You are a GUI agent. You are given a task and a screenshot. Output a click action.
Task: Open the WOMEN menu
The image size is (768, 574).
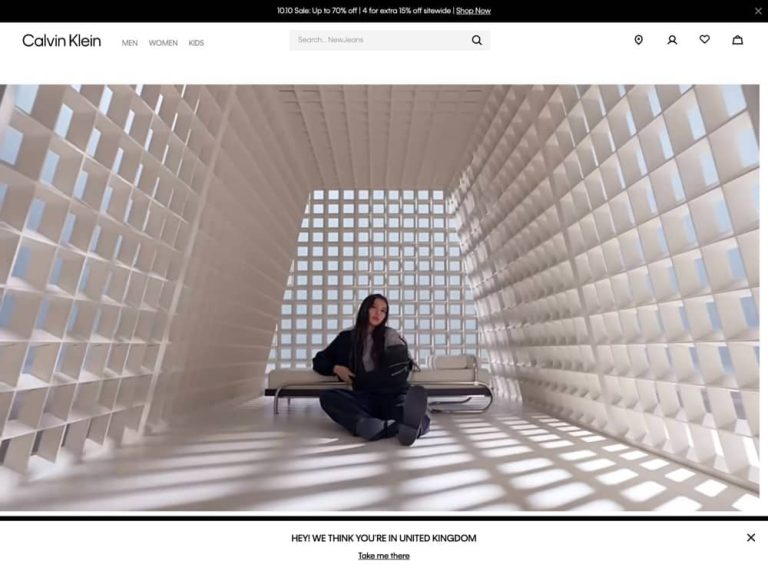163,43
